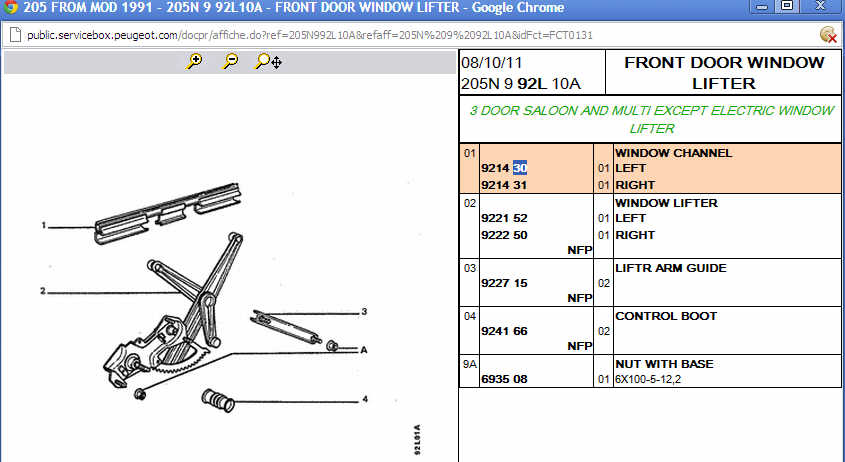Click the WINDOW CHANNEL heading

673,153
